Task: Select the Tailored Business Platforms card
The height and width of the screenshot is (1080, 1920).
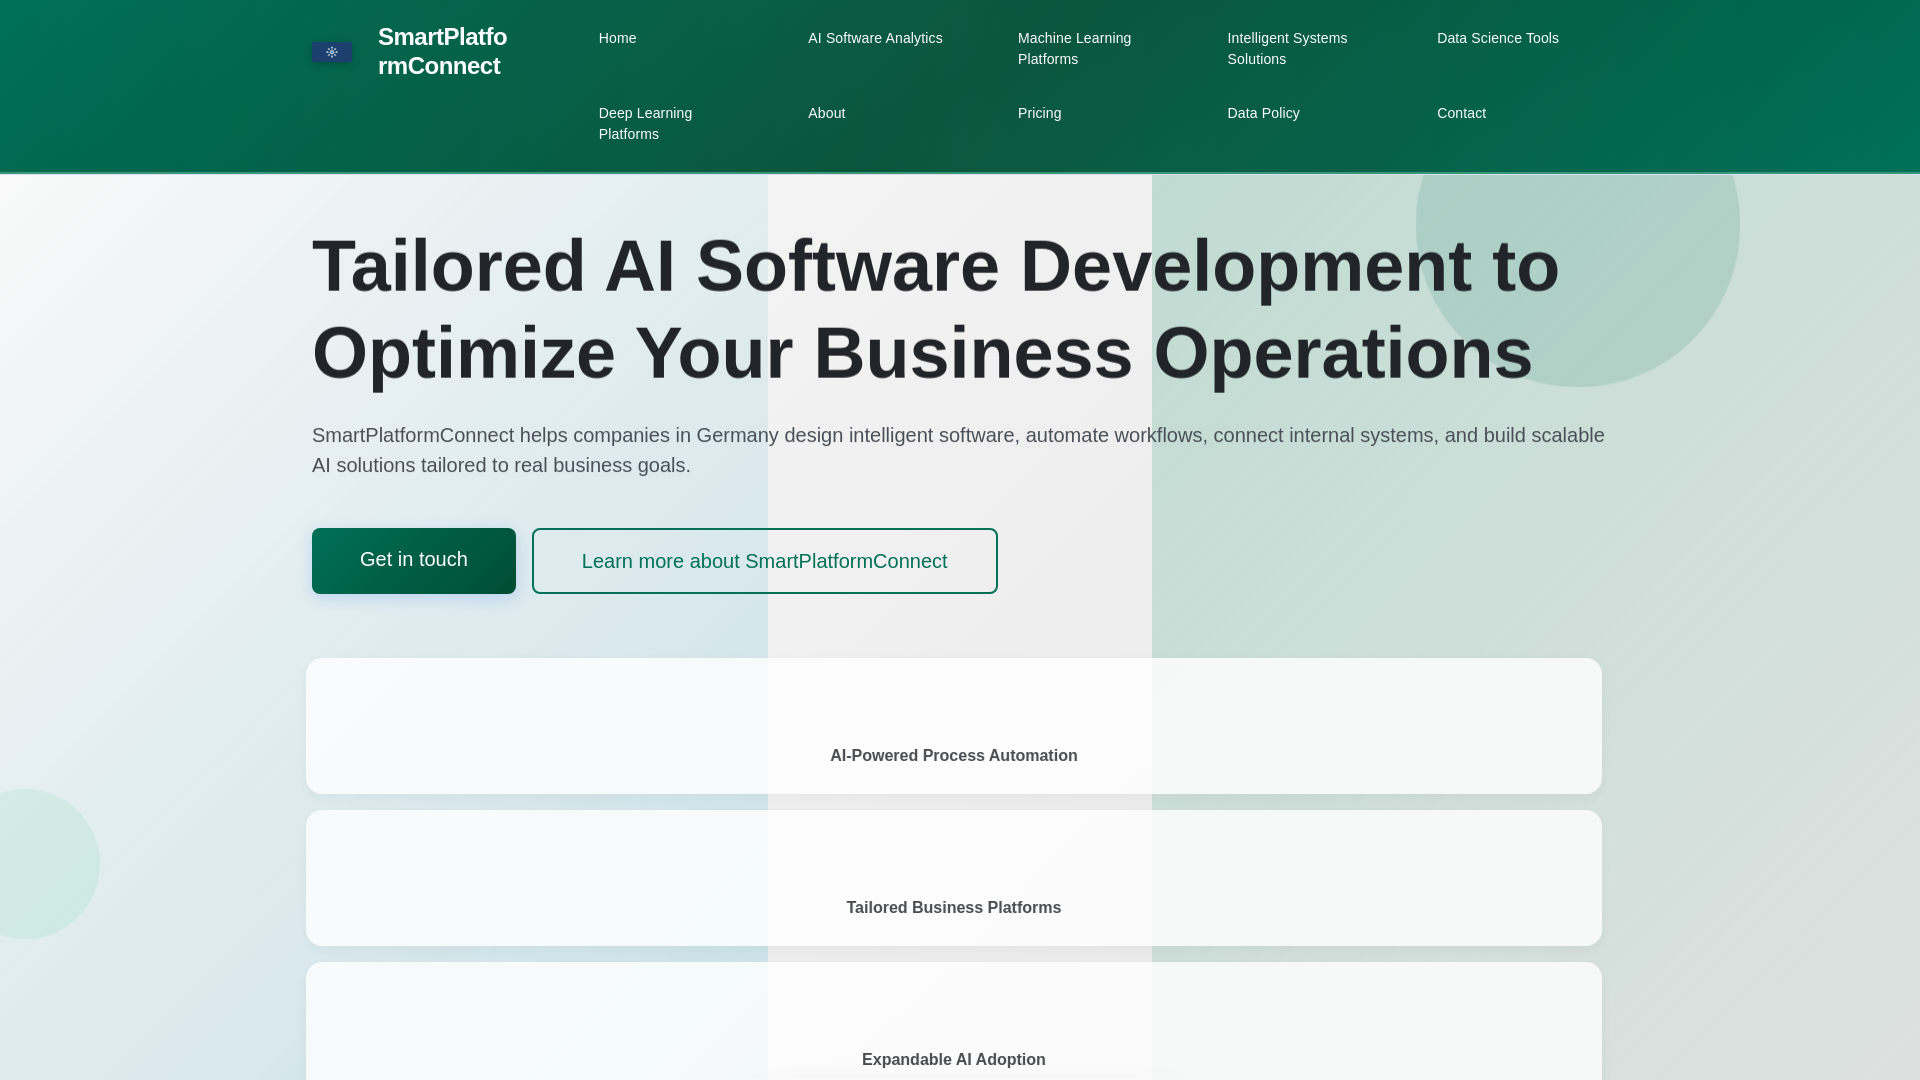Action: [x=954, y=878]
